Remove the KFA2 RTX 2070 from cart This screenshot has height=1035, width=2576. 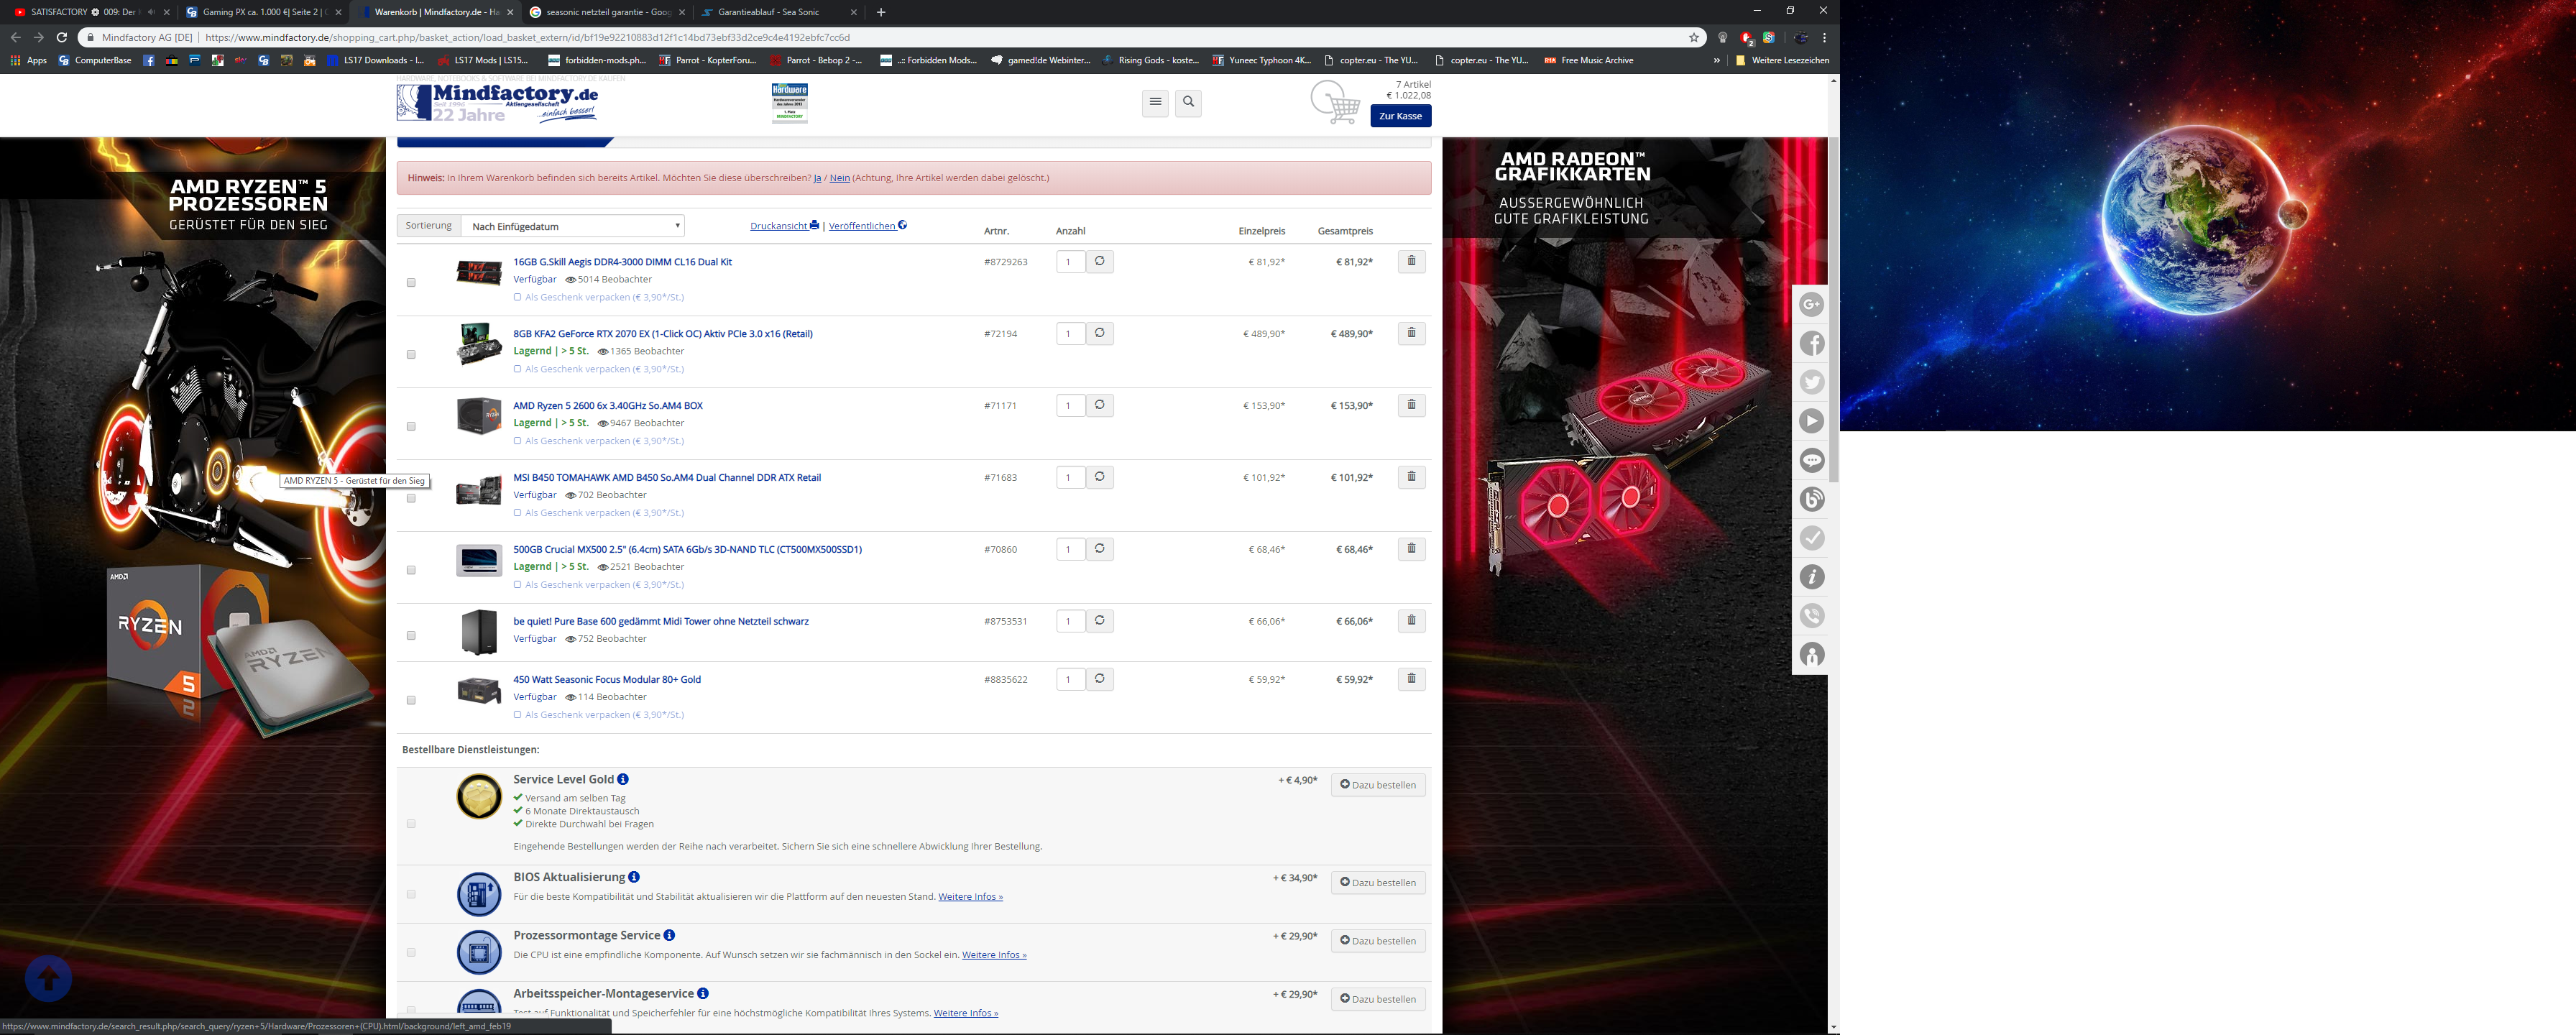[x=1411, y=333]
